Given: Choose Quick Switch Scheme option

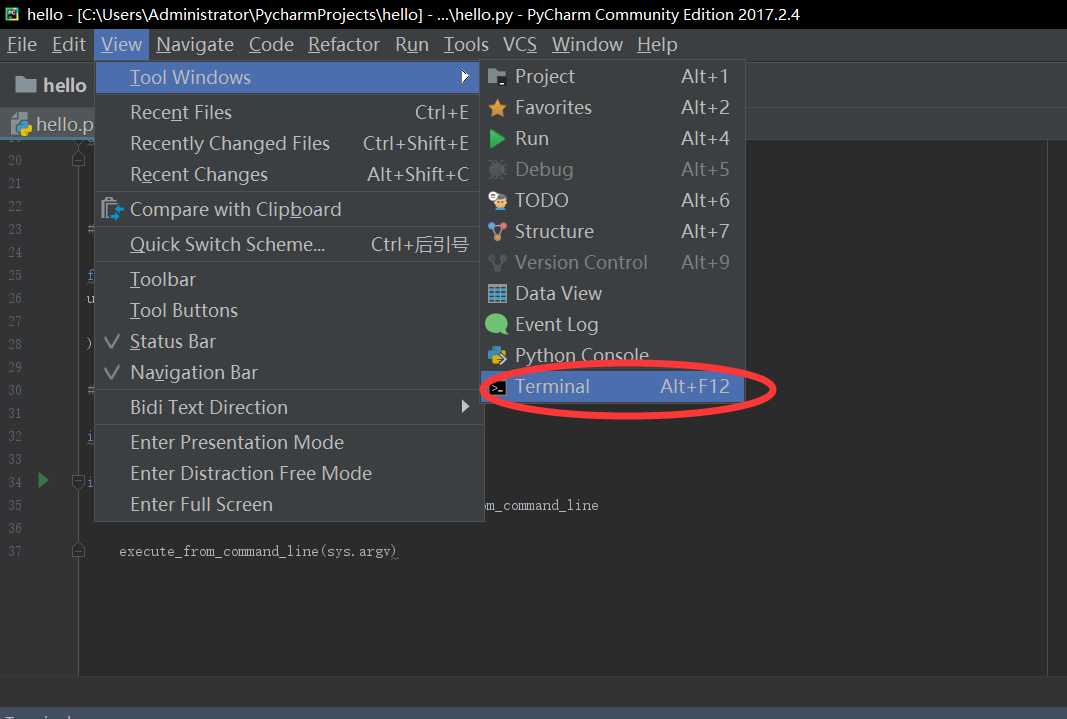Looking at the screenshot, I should (x=287, y=244).
